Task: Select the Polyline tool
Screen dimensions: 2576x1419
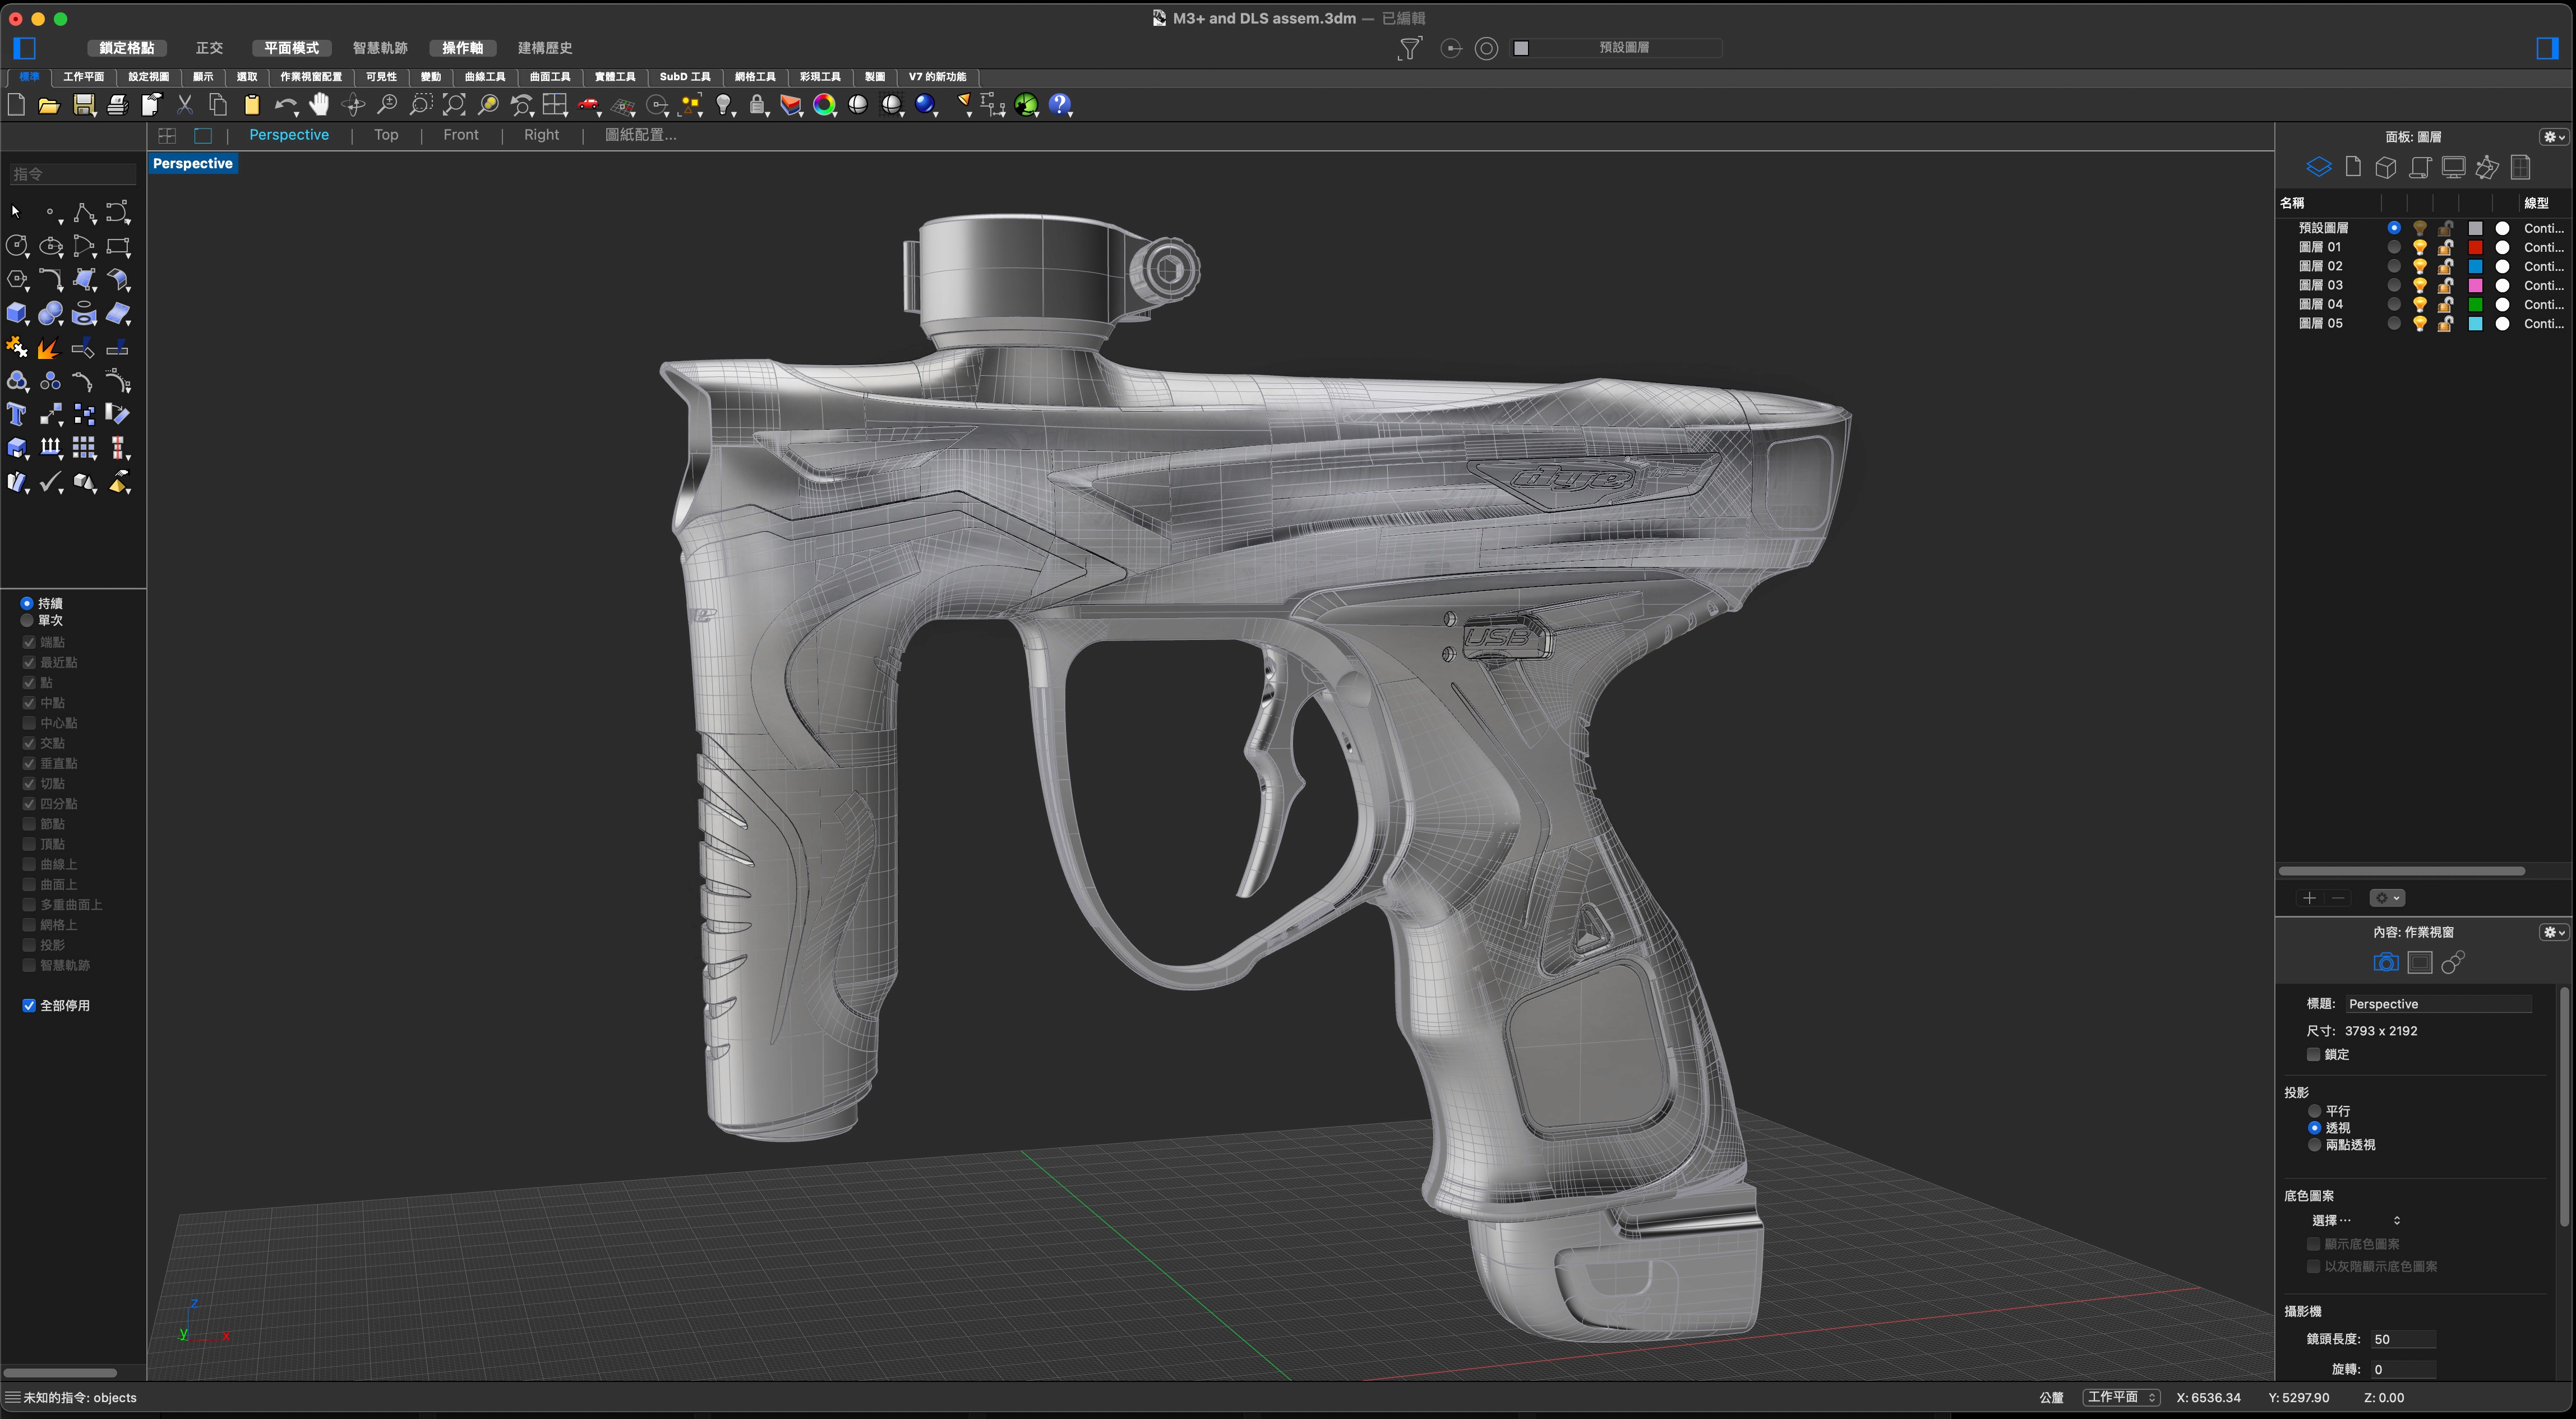Action: (85, 212)
